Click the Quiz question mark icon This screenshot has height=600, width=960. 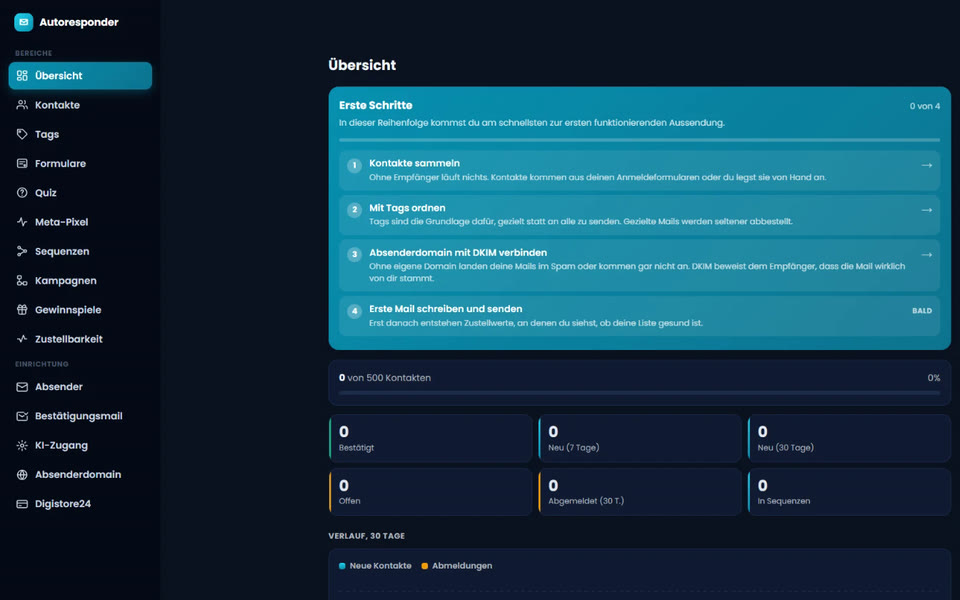pyautogui.click(x=22, y=193)
